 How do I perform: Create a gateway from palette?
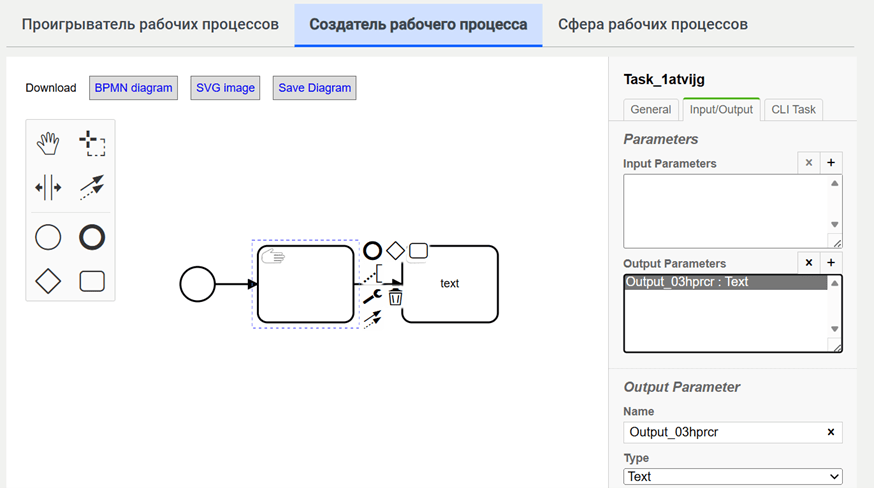(x=48, y=281)
